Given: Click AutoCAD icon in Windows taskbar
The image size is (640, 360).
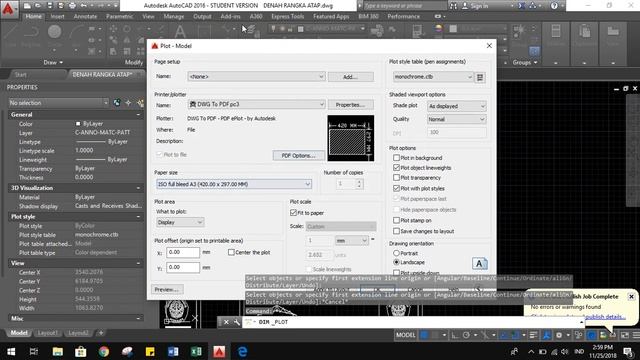Looking at the screenshot, I should click(x=219, y=351).
